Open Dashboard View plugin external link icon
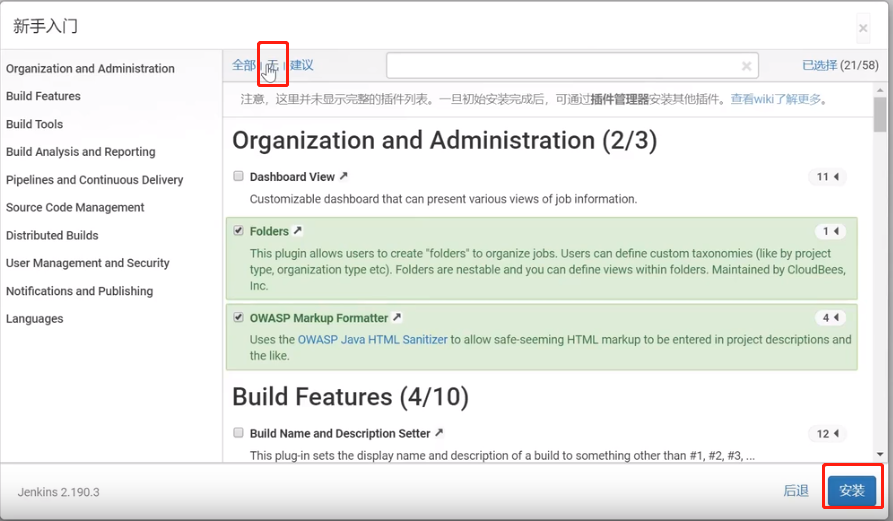 click(x=343, y=177)
